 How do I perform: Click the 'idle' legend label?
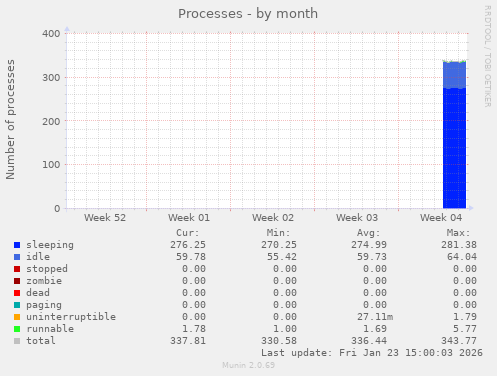tap(38, 257)
